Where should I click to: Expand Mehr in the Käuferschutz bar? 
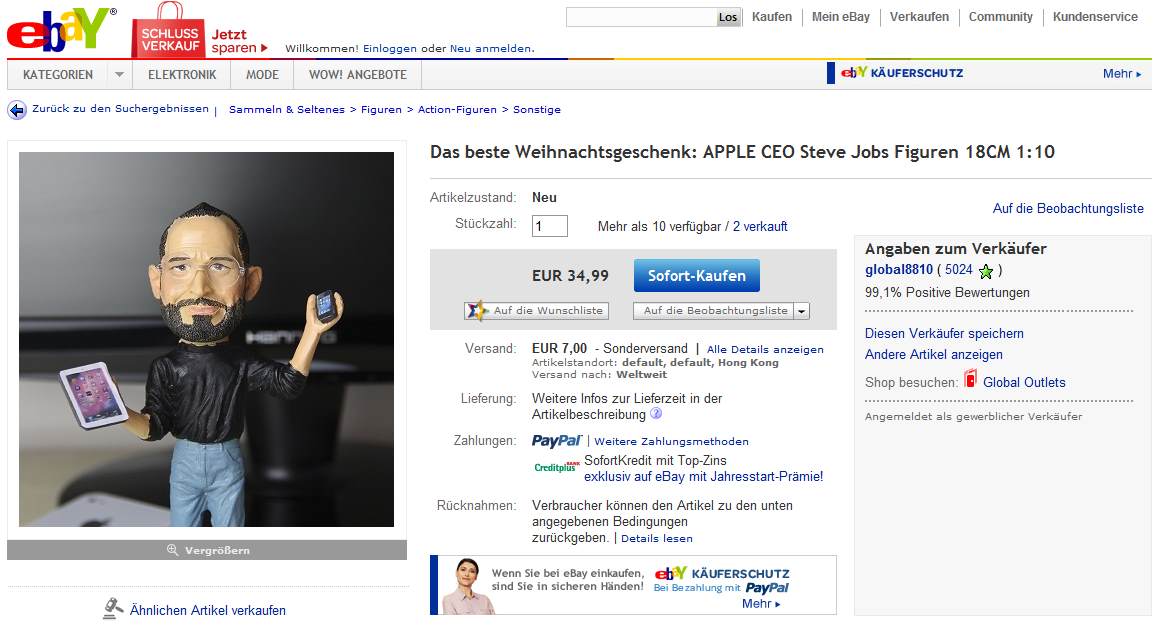(1122, 73)
